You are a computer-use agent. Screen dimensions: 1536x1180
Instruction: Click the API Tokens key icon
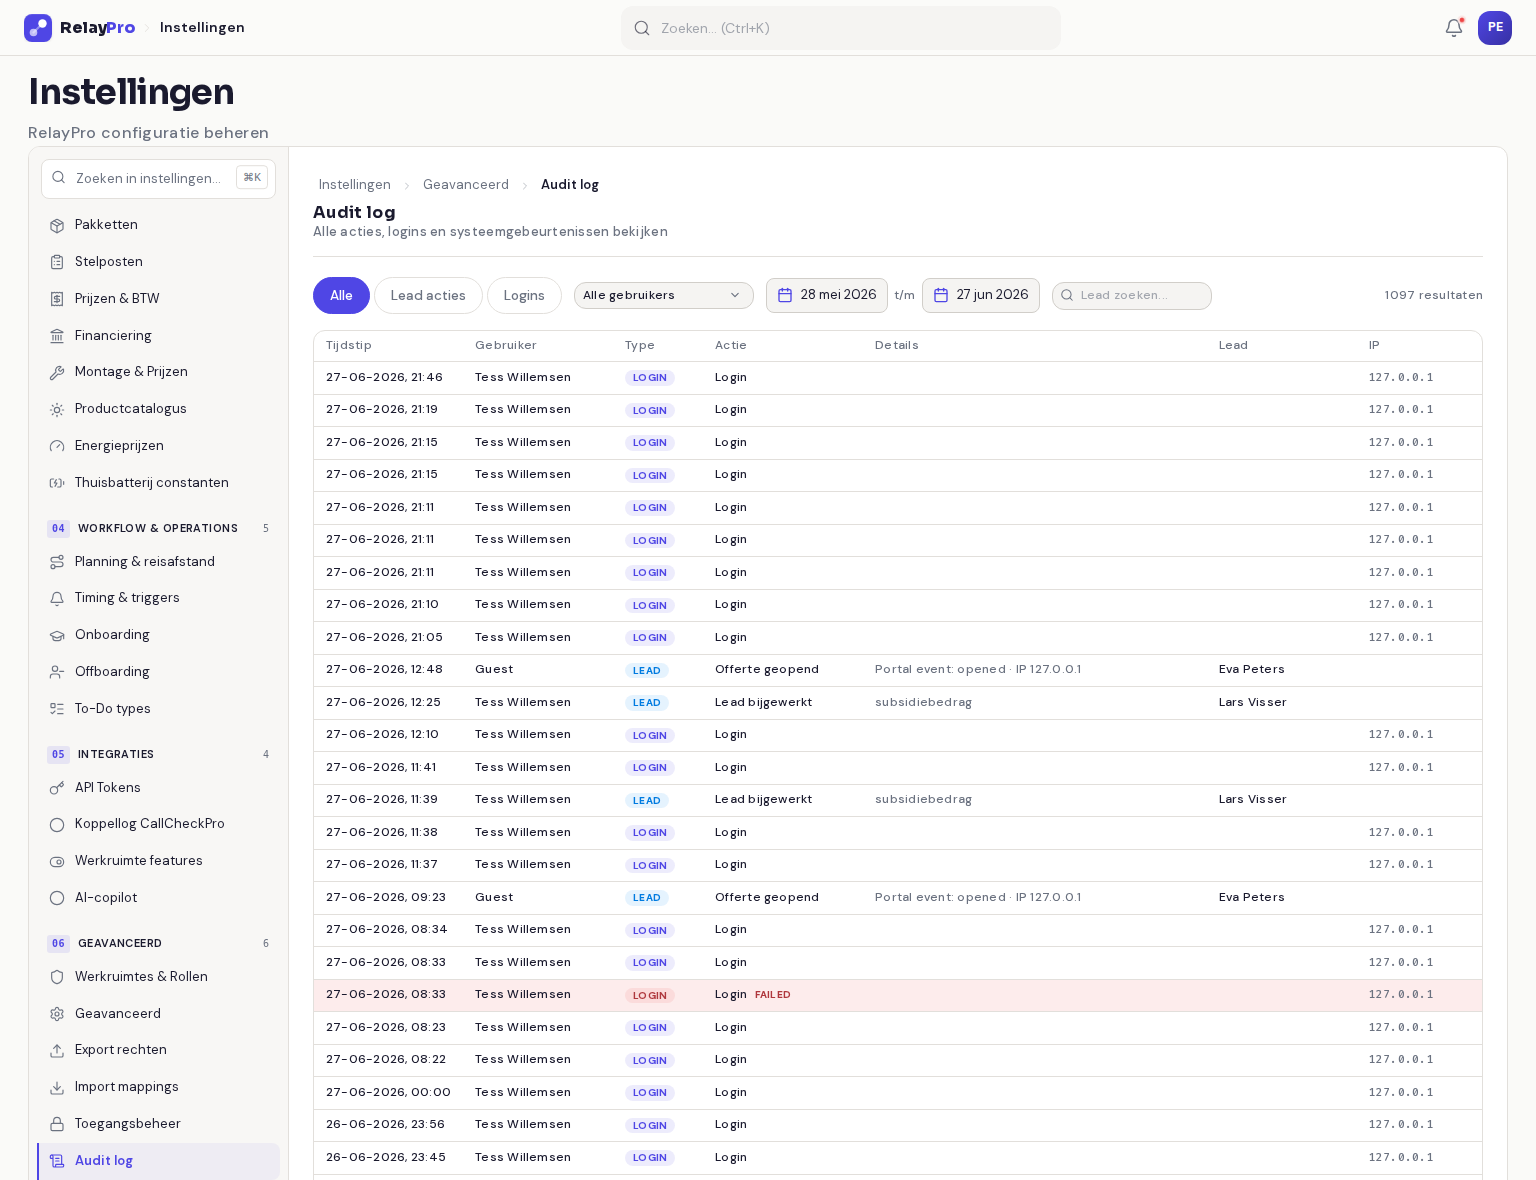pyautogui.click(x=57, y=788)
